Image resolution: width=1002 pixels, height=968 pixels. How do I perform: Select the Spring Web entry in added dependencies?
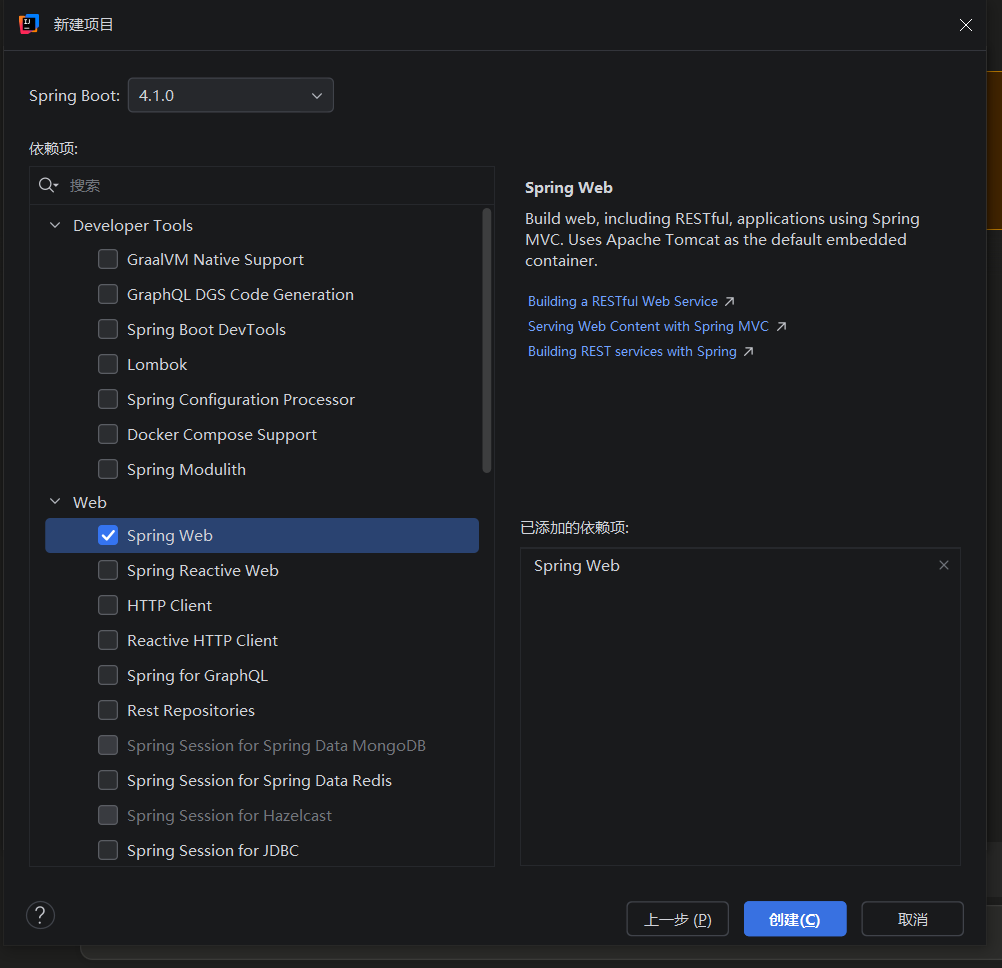576,565
